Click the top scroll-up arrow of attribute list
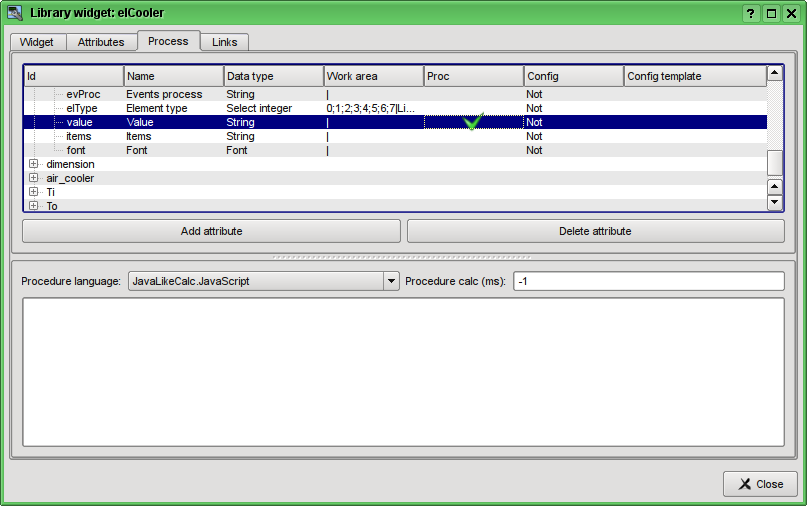 775,74
